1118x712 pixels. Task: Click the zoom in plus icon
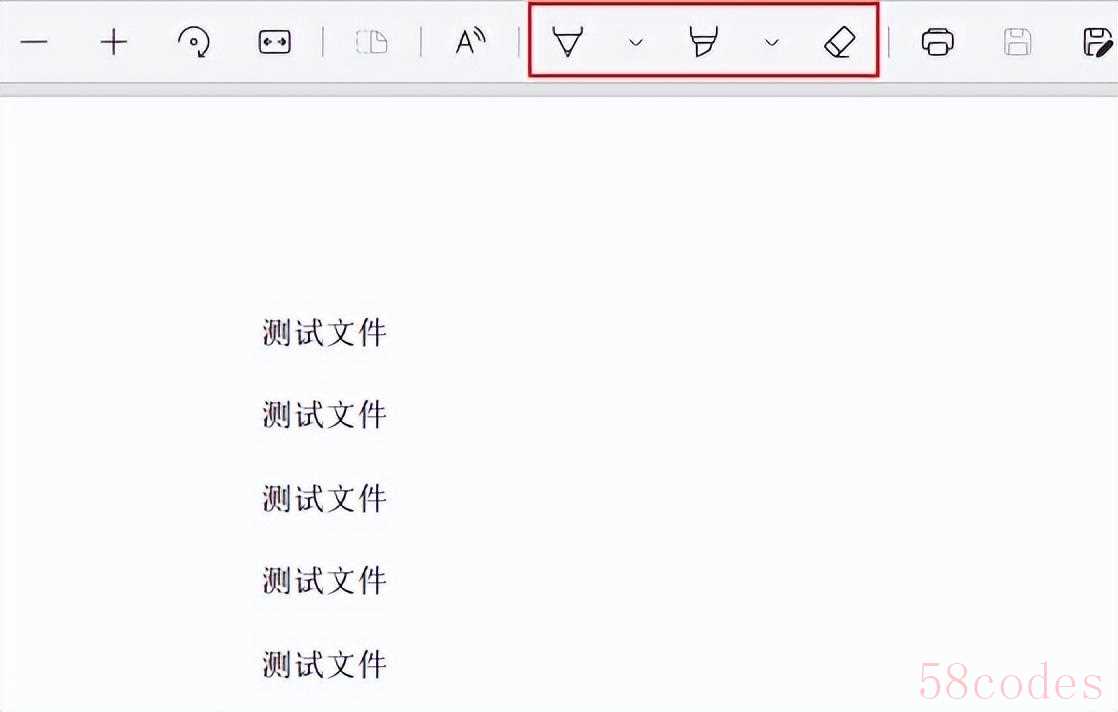[x=113, y=43]
